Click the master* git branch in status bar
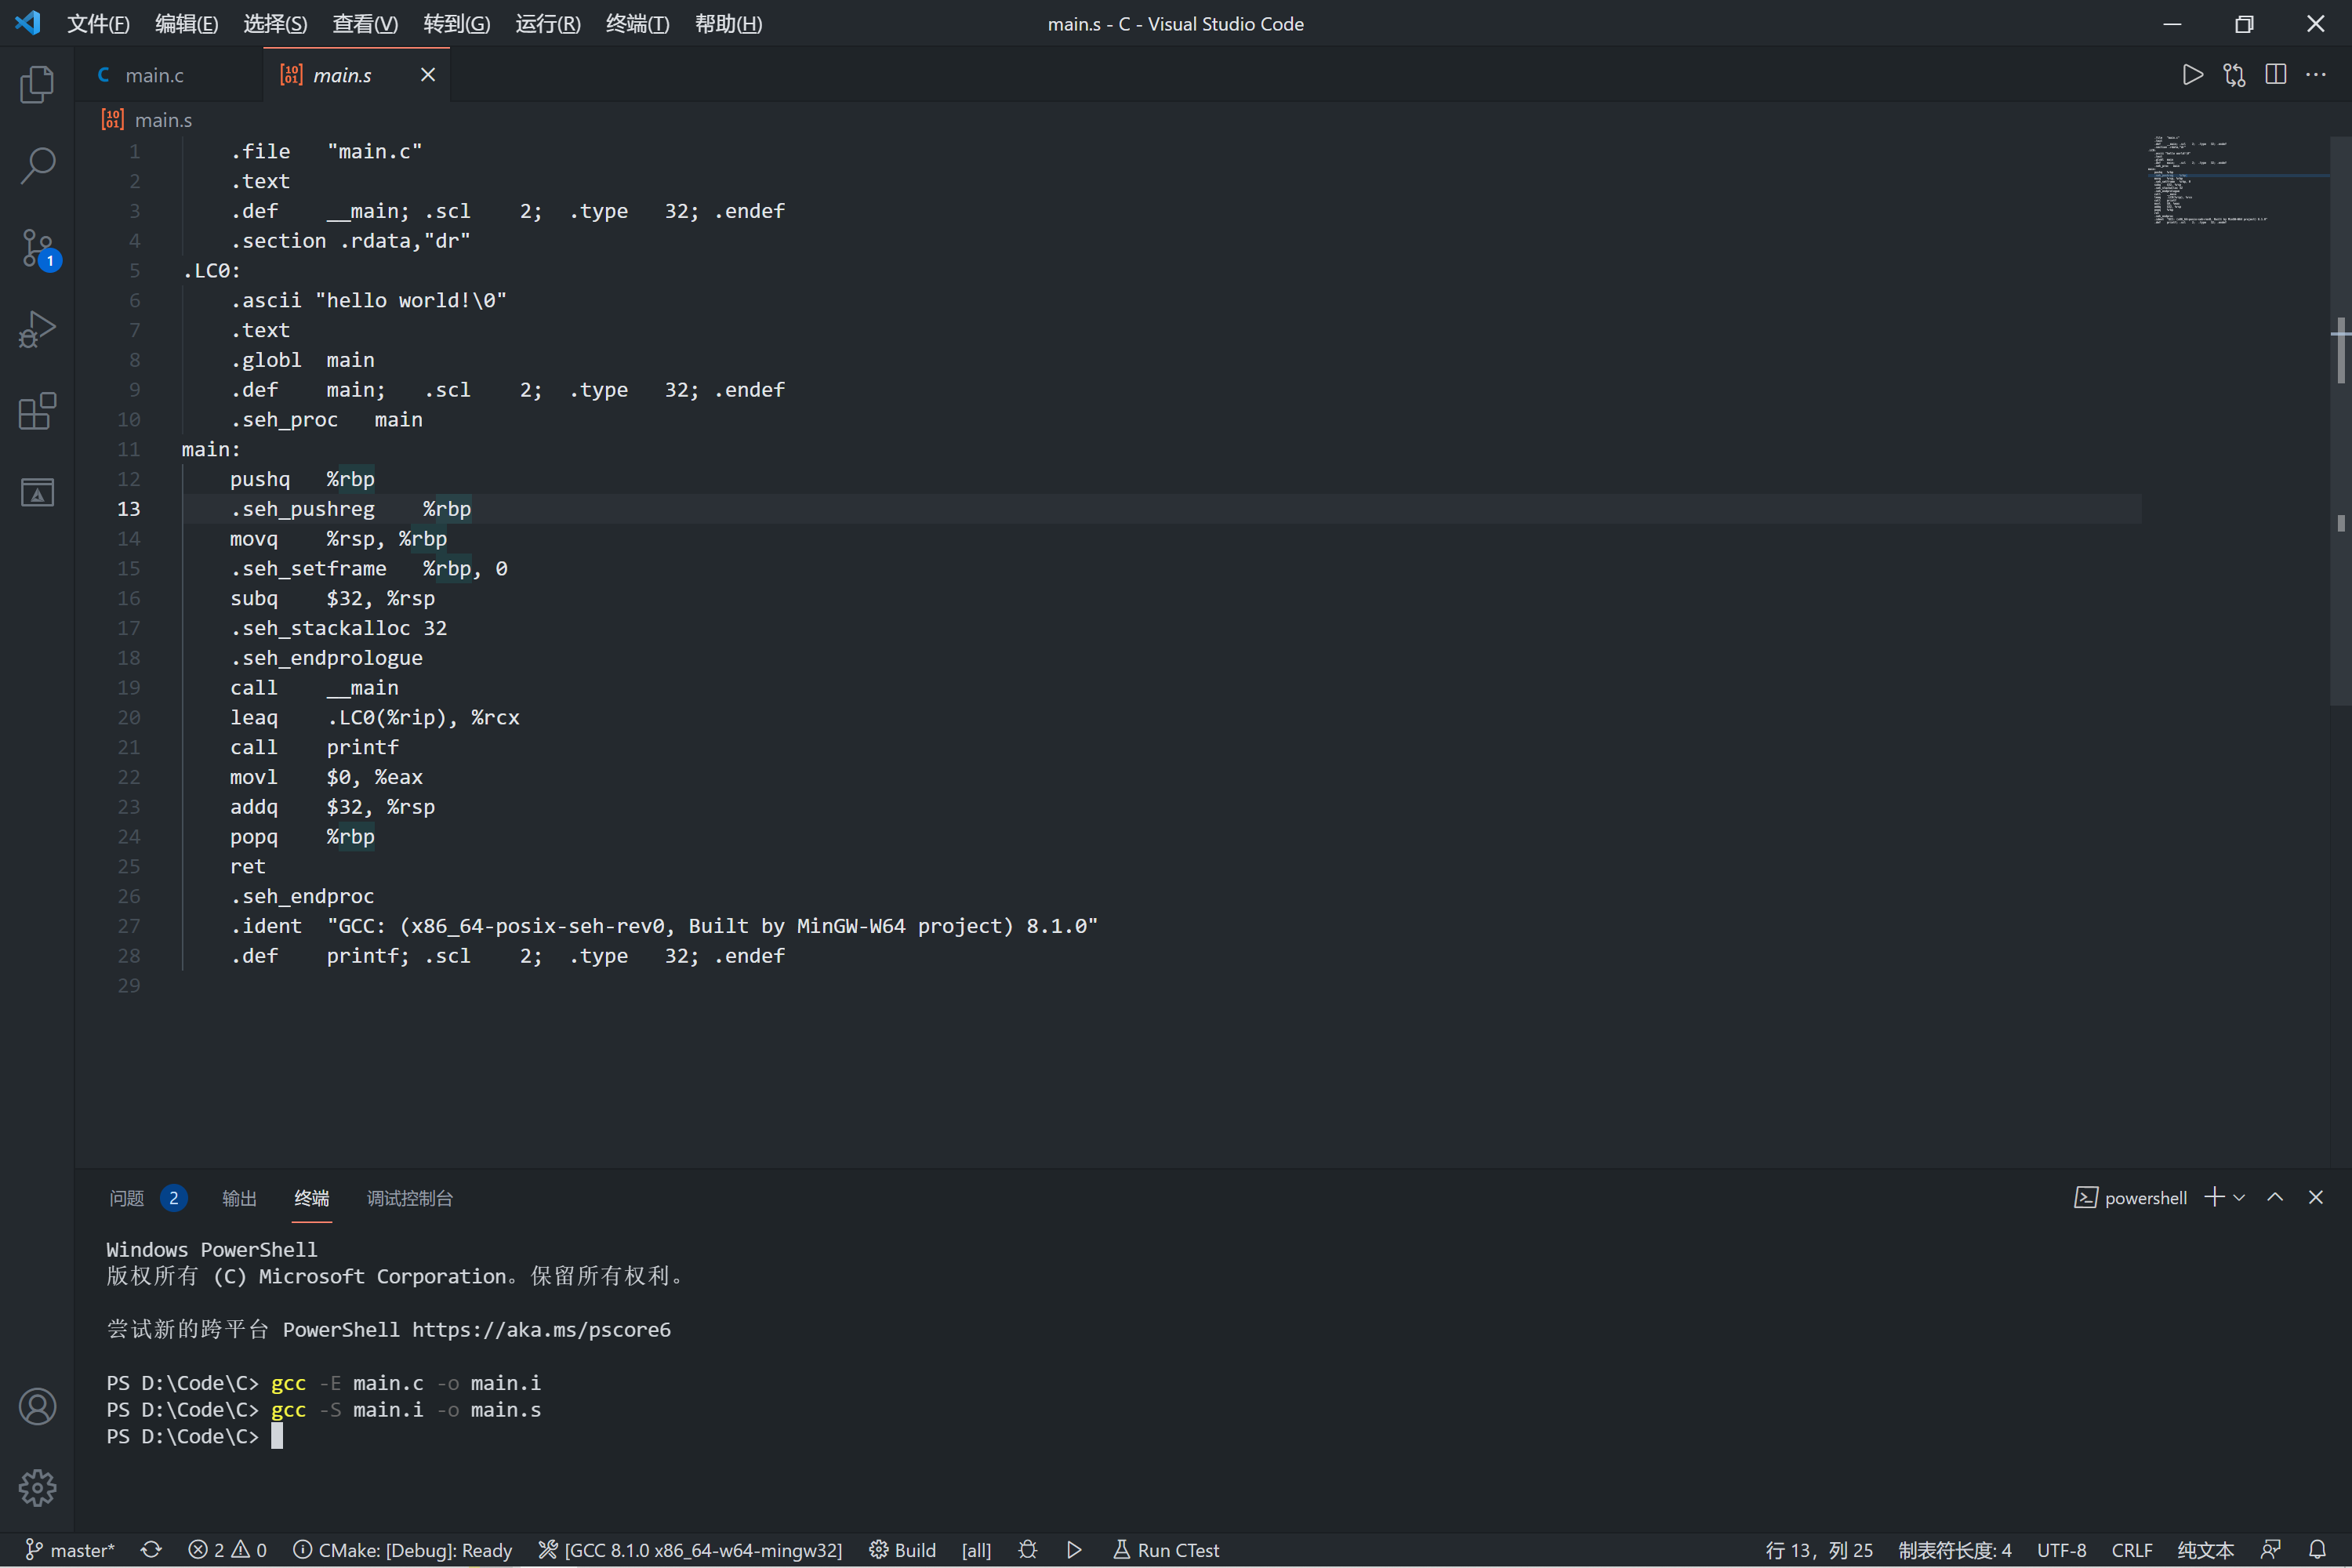 point(70,1550)
